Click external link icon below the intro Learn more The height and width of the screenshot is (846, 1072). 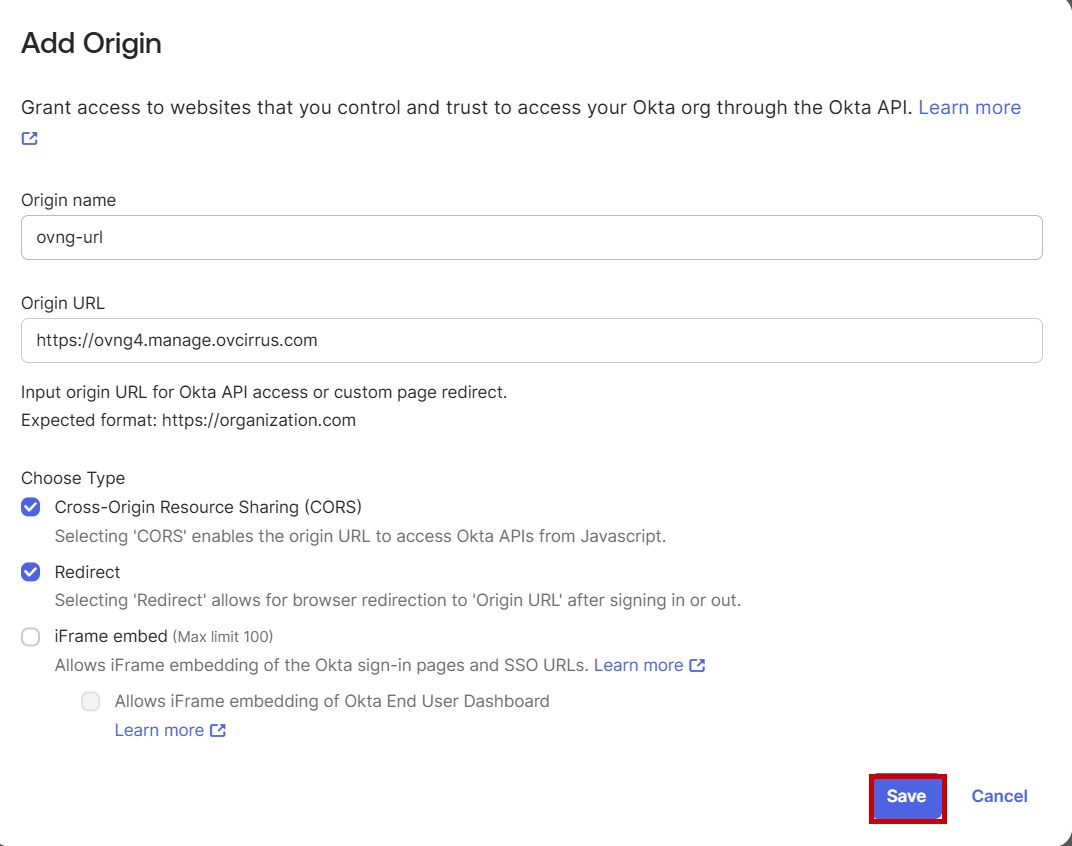click(x=28, y=138)
